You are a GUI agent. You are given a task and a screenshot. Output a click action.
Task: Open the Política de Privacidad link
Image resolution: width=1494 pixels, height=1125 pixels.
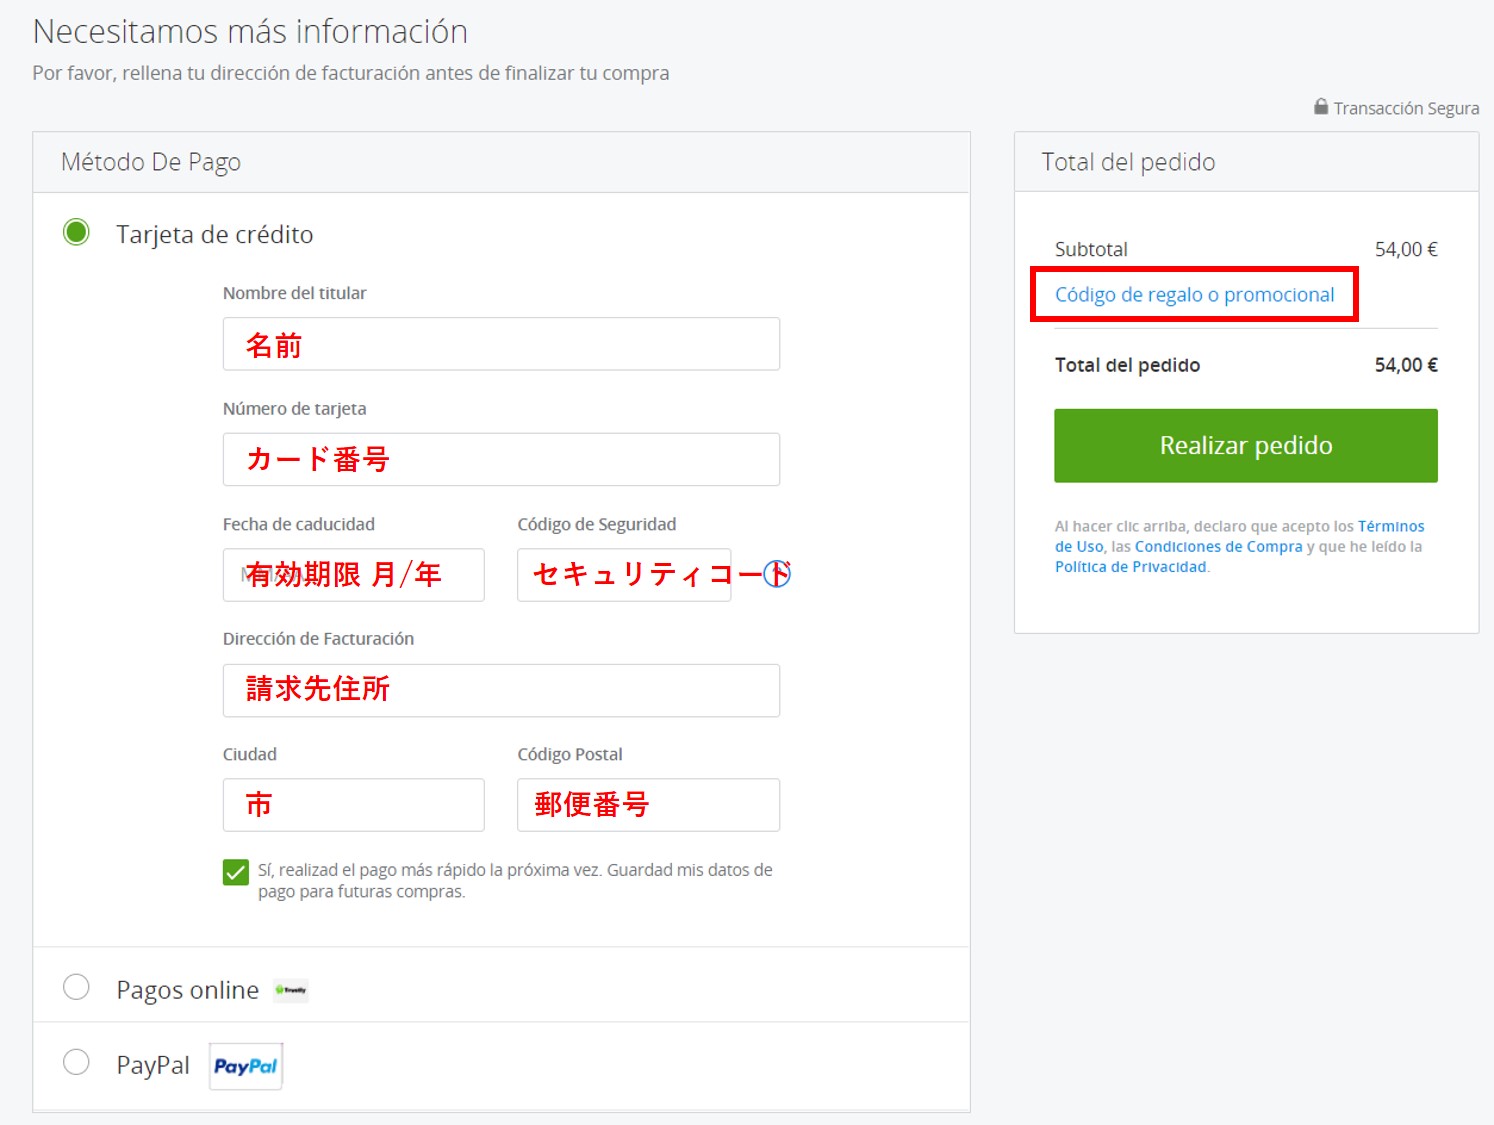pyautogui.click(x=1130, y=567)
